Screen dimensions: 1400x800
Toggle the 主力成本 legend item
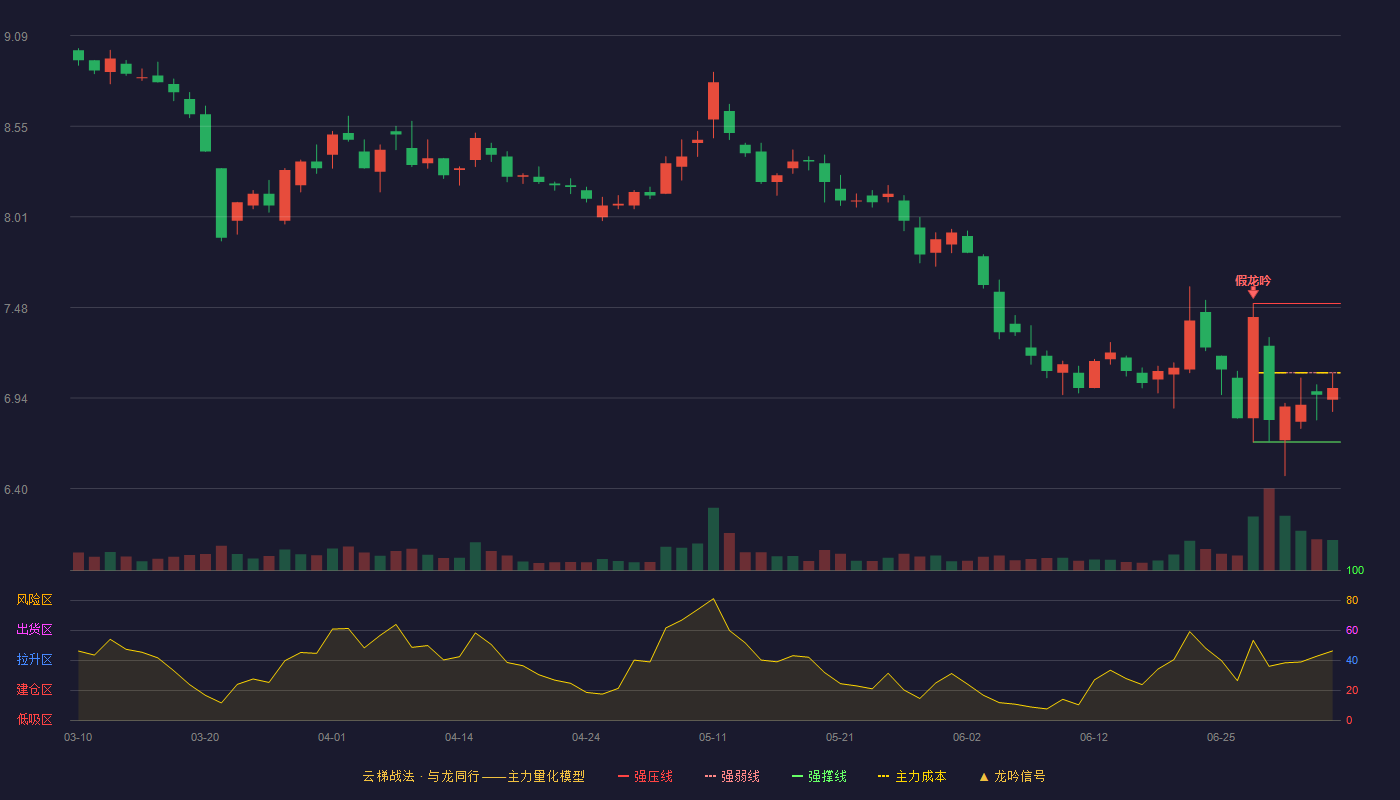(912, 776)
